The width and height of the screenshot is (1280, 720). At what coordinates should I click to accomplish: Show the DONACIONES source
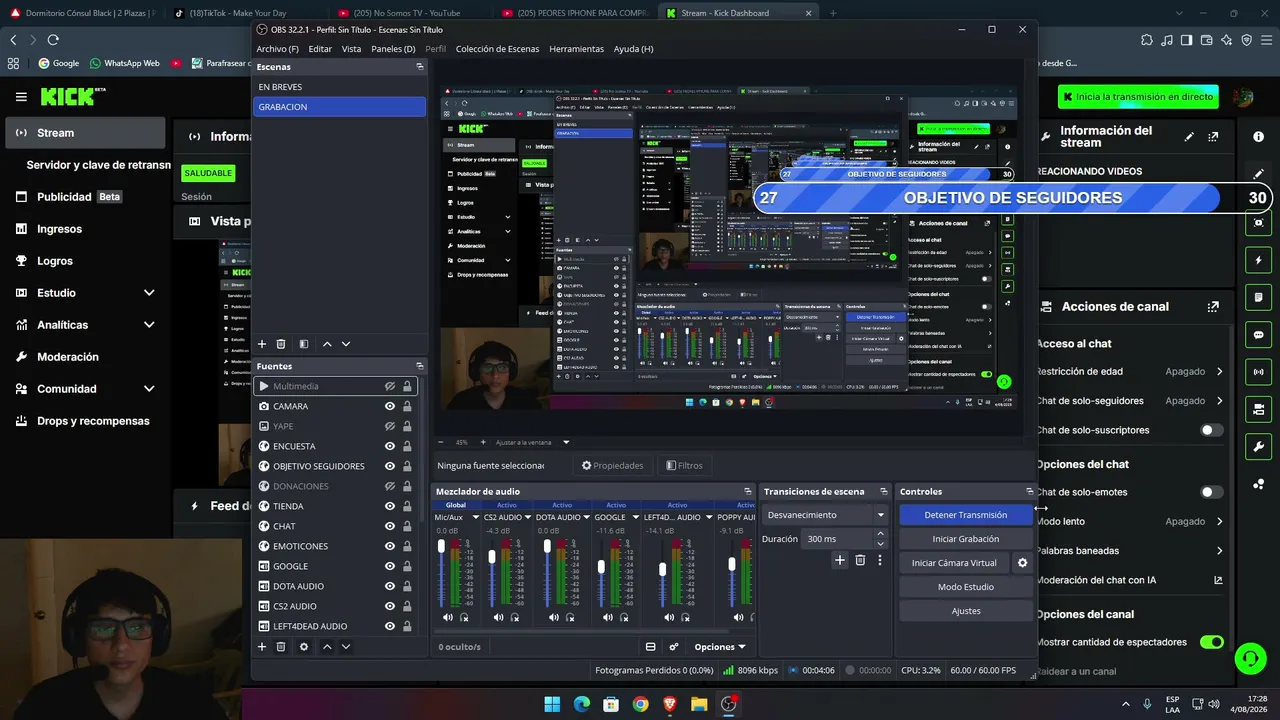coord(390,486)
